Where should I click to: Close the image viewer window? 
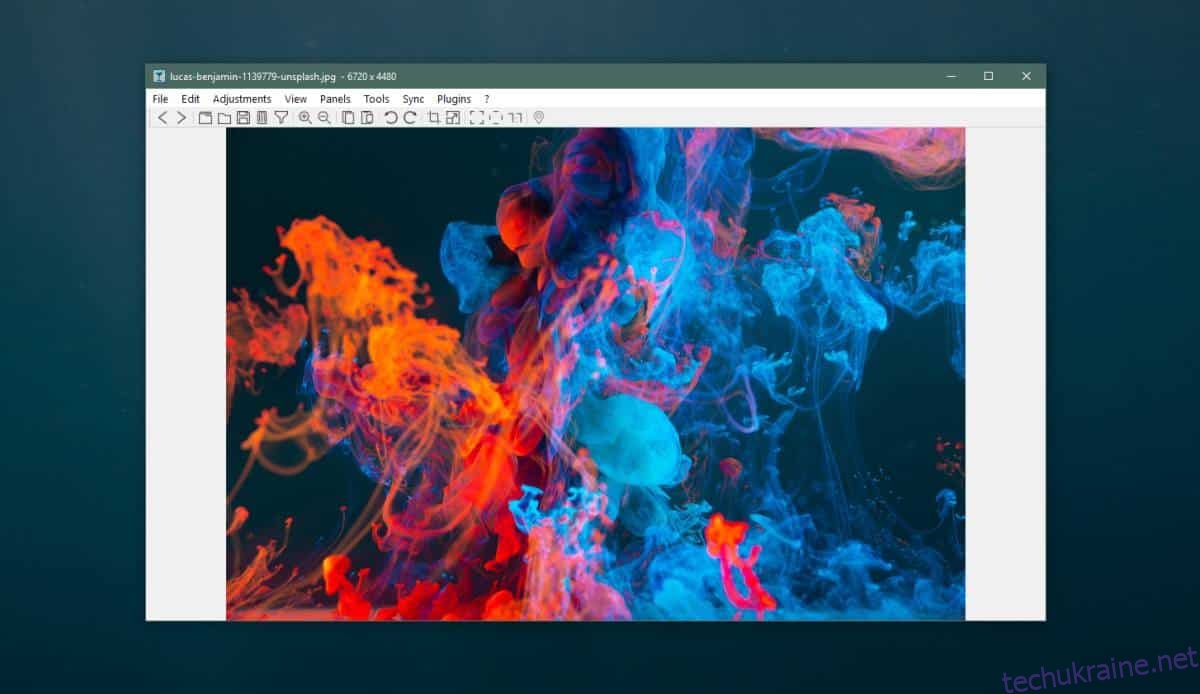click(1026, 76)
